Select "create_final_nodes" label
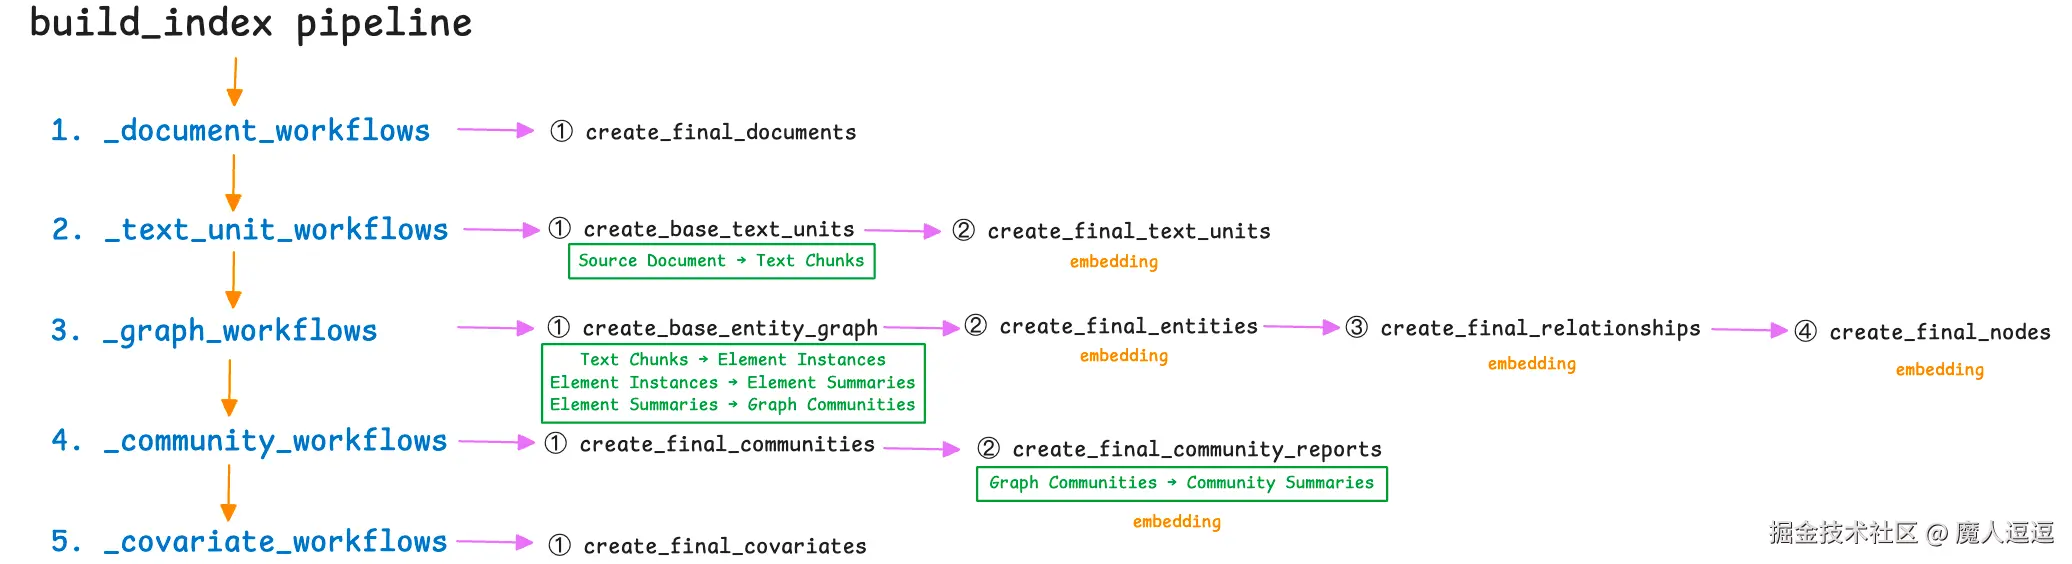The width and height of the screenshot is (2072, 564). click(x=1939, y=332)
